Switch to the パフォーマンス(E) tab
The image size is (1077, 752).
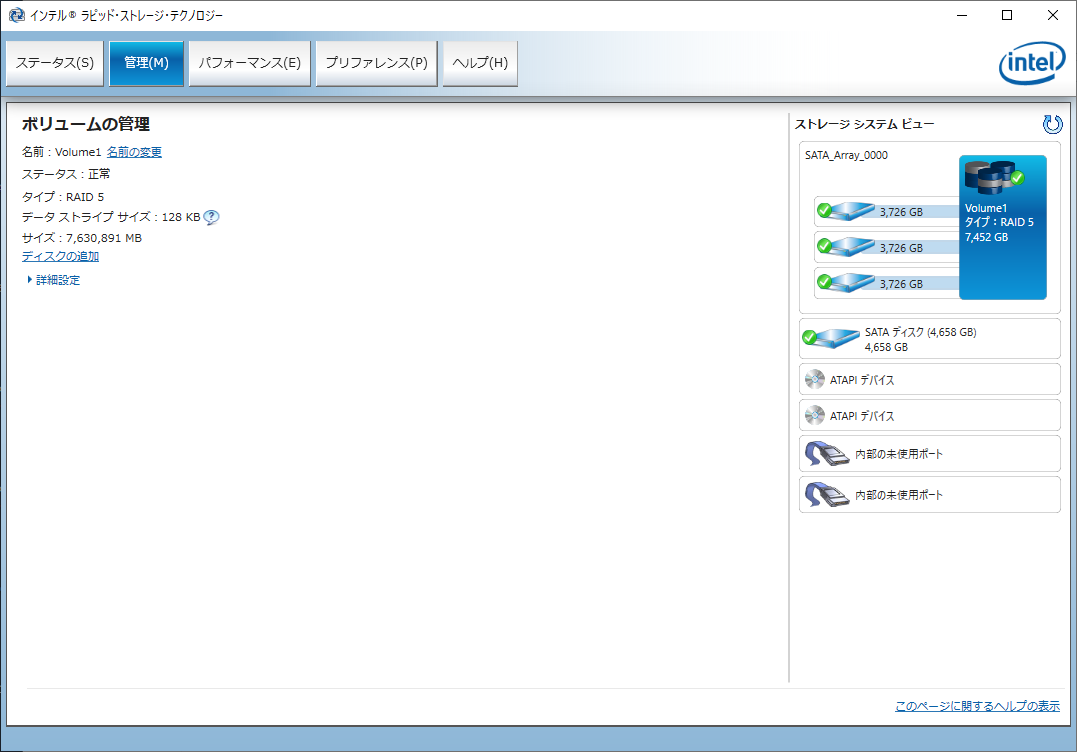[x=250, y=63]
